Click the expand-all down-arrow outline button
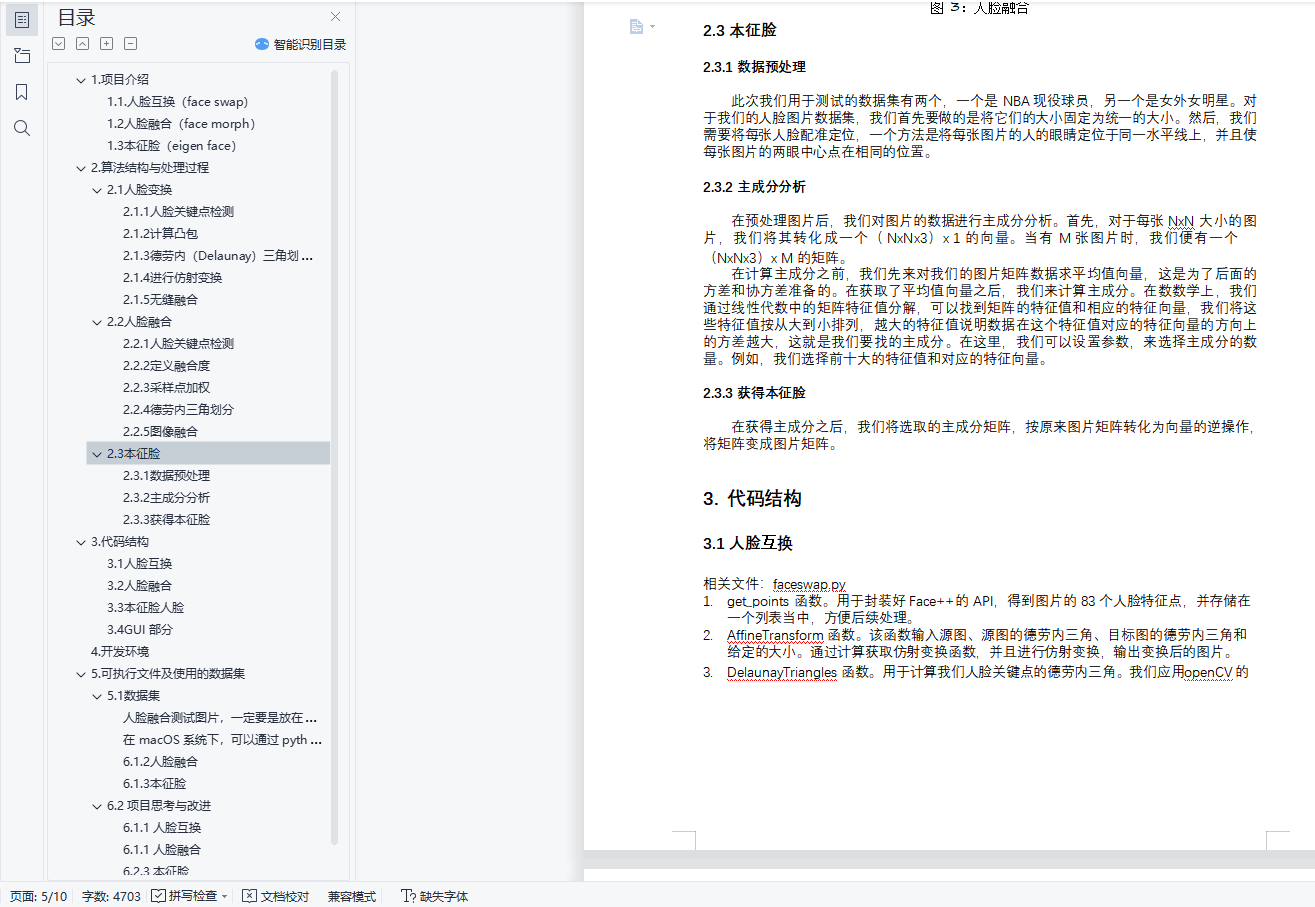Image resolution: width=1315 pixels, height=907 pixels. click(x=58, y=43)
